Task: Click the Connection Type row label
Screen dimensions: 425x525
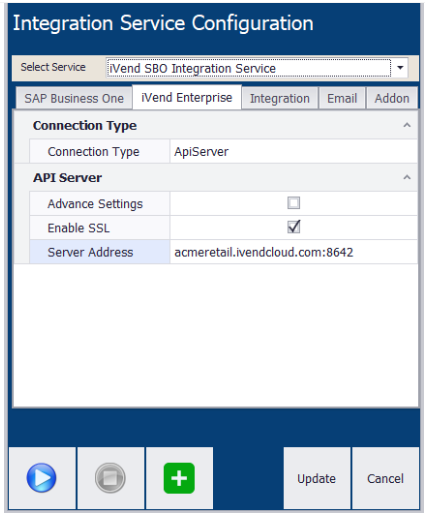Action: click(x=100, y=152)
